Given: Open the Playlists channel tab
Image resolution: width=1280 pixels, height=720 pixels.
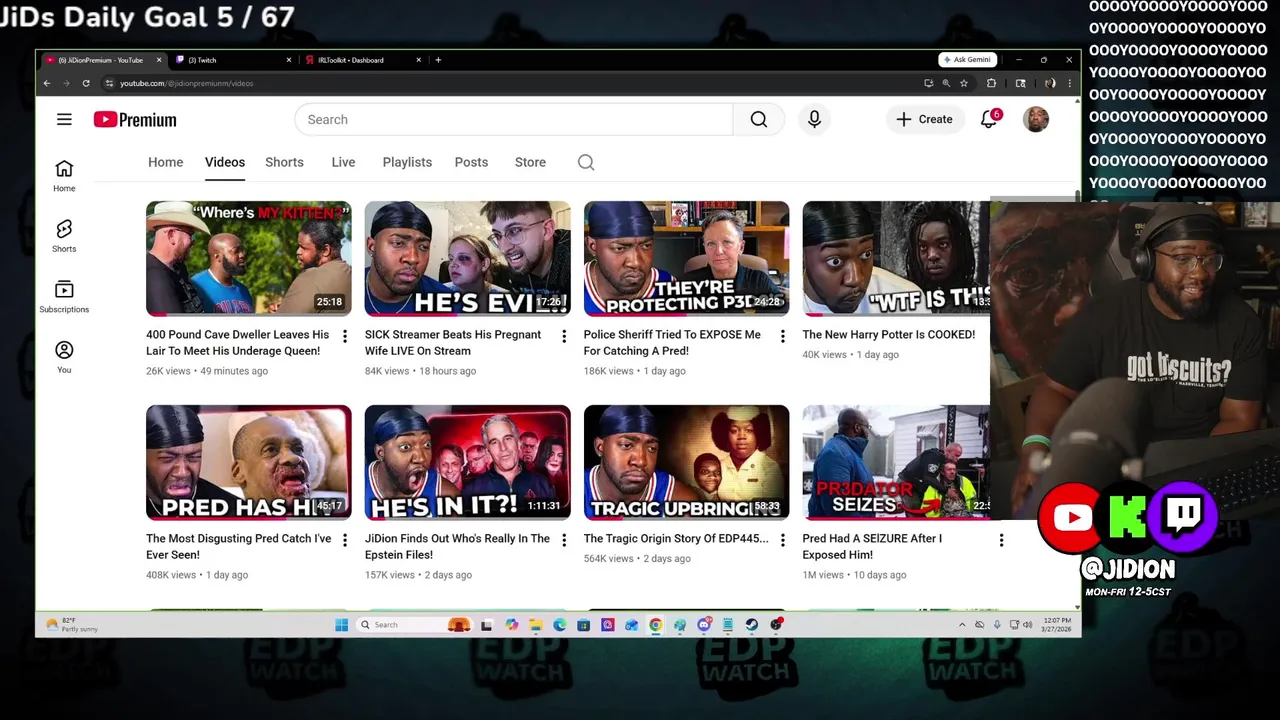Looking at the screenshot, I should tap(407, 162).
